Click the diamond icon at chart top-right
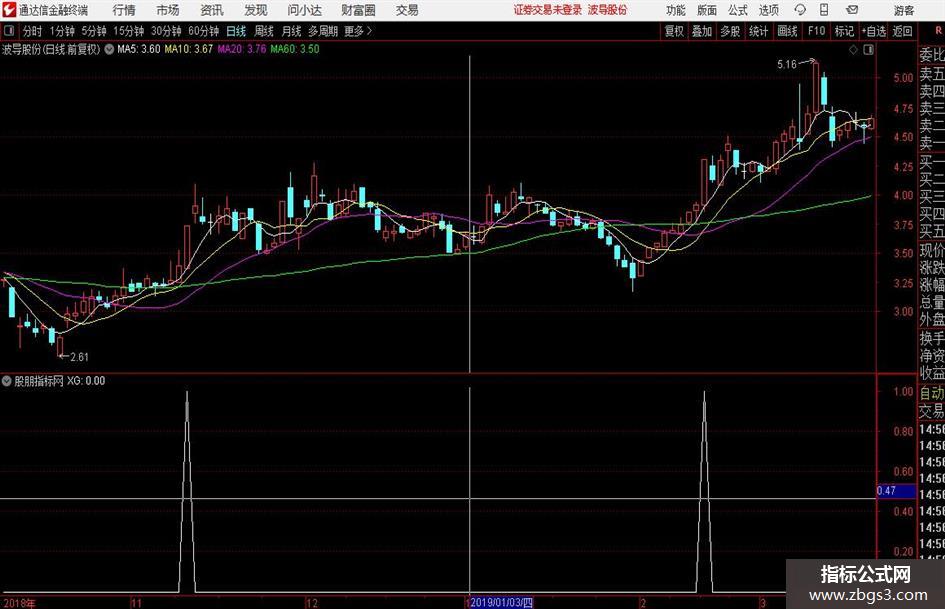This screenshot has width=945, height=609. click(853, 50)
